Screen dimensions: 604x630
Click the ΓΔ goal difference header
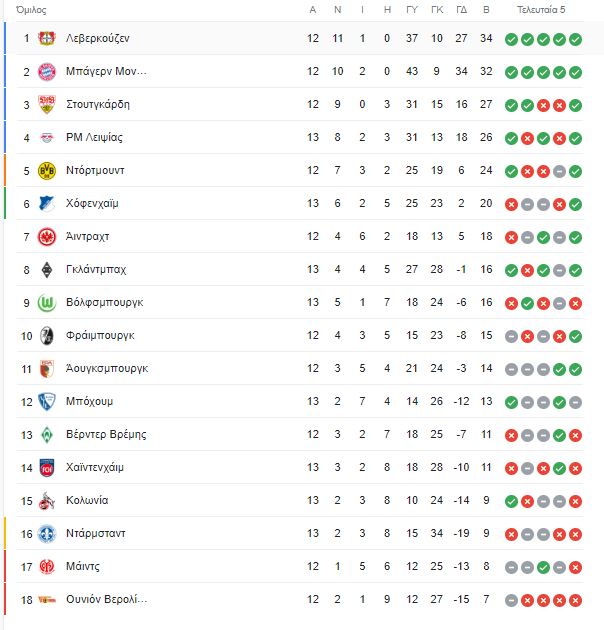[x=461, y=10]
